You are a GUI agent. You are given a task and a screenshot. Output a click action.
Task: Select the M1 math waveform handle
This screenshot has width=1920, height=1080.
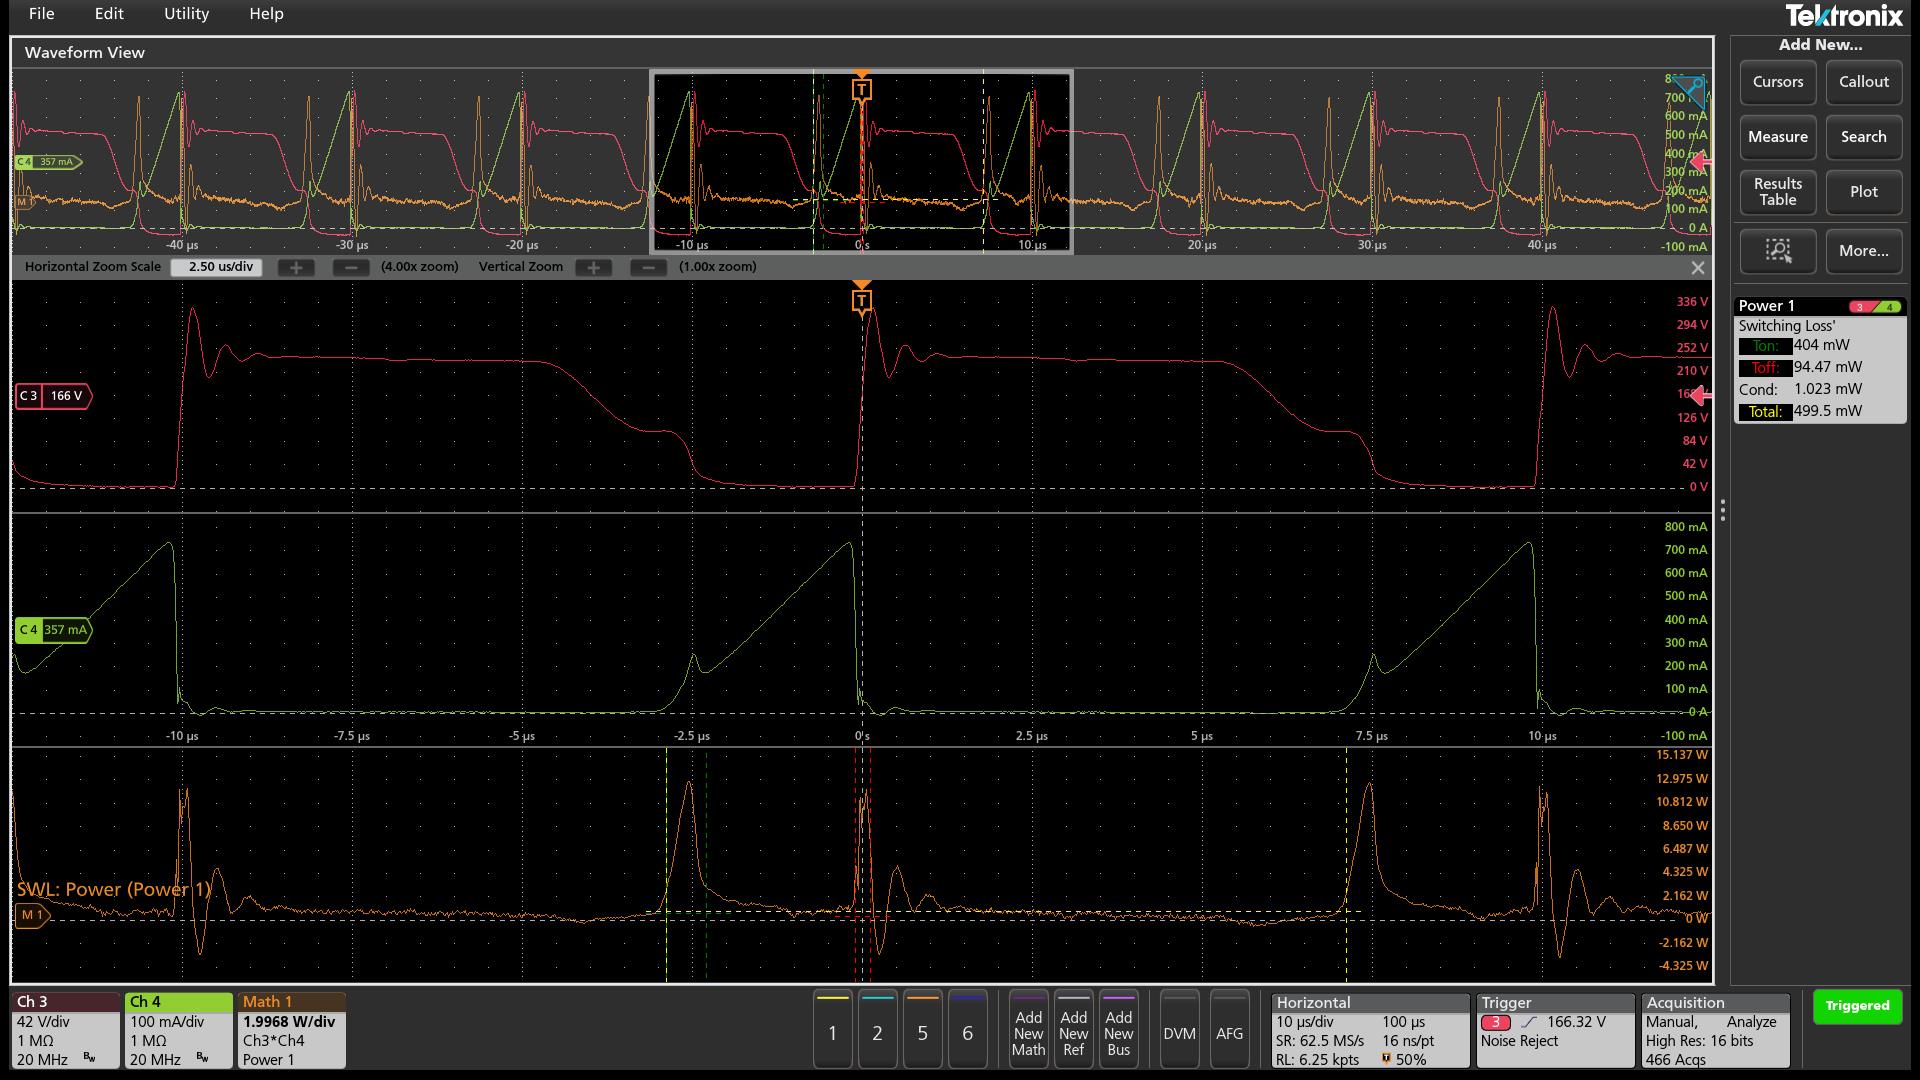tap(31, 915)
